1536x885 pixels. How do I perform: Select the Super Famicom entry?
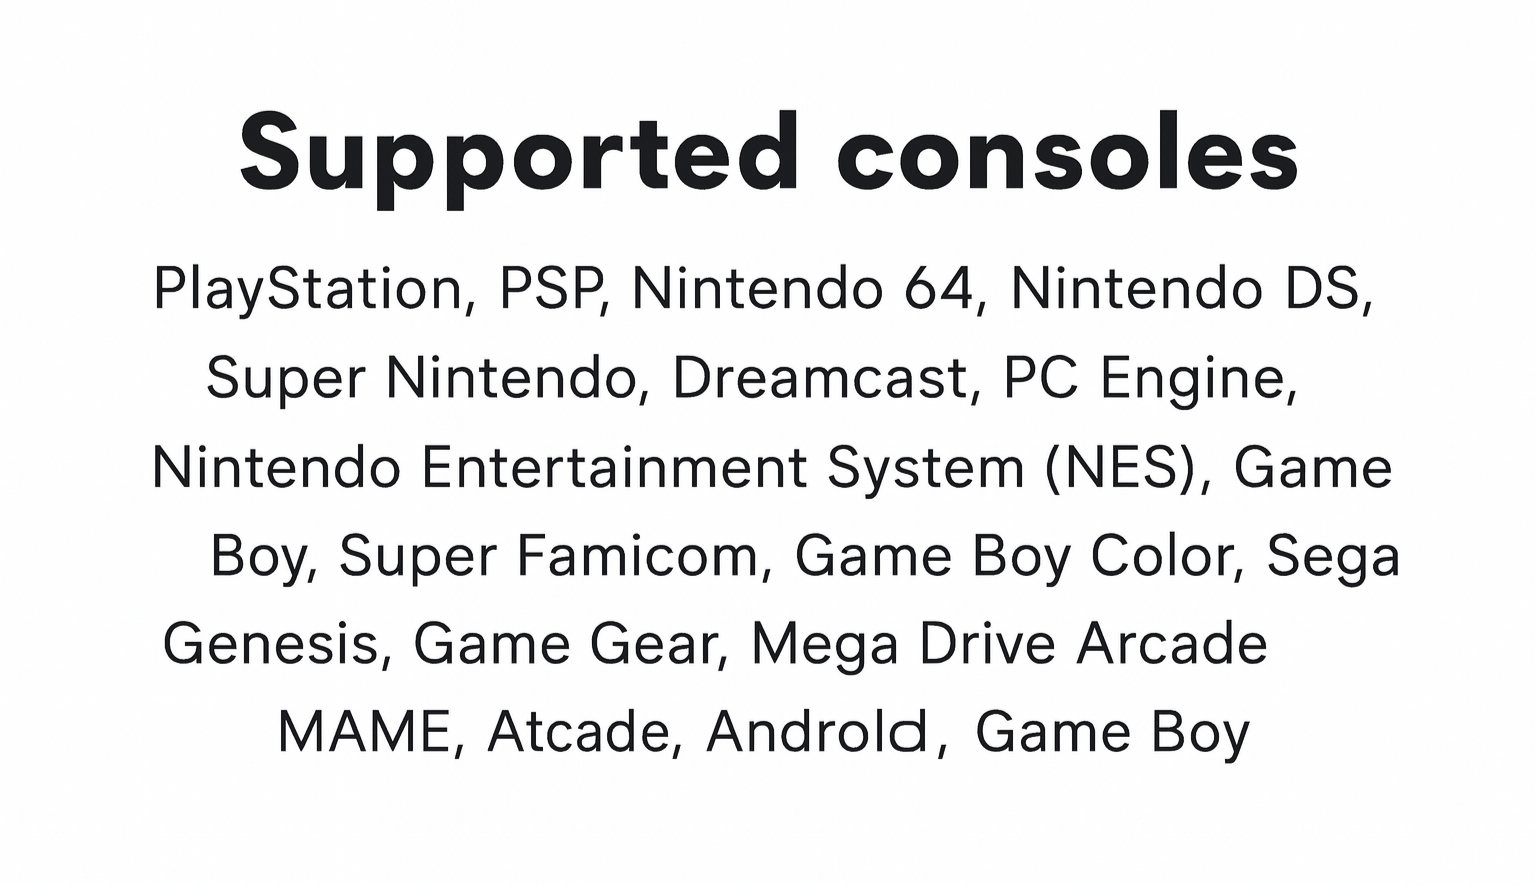[549, 556]
